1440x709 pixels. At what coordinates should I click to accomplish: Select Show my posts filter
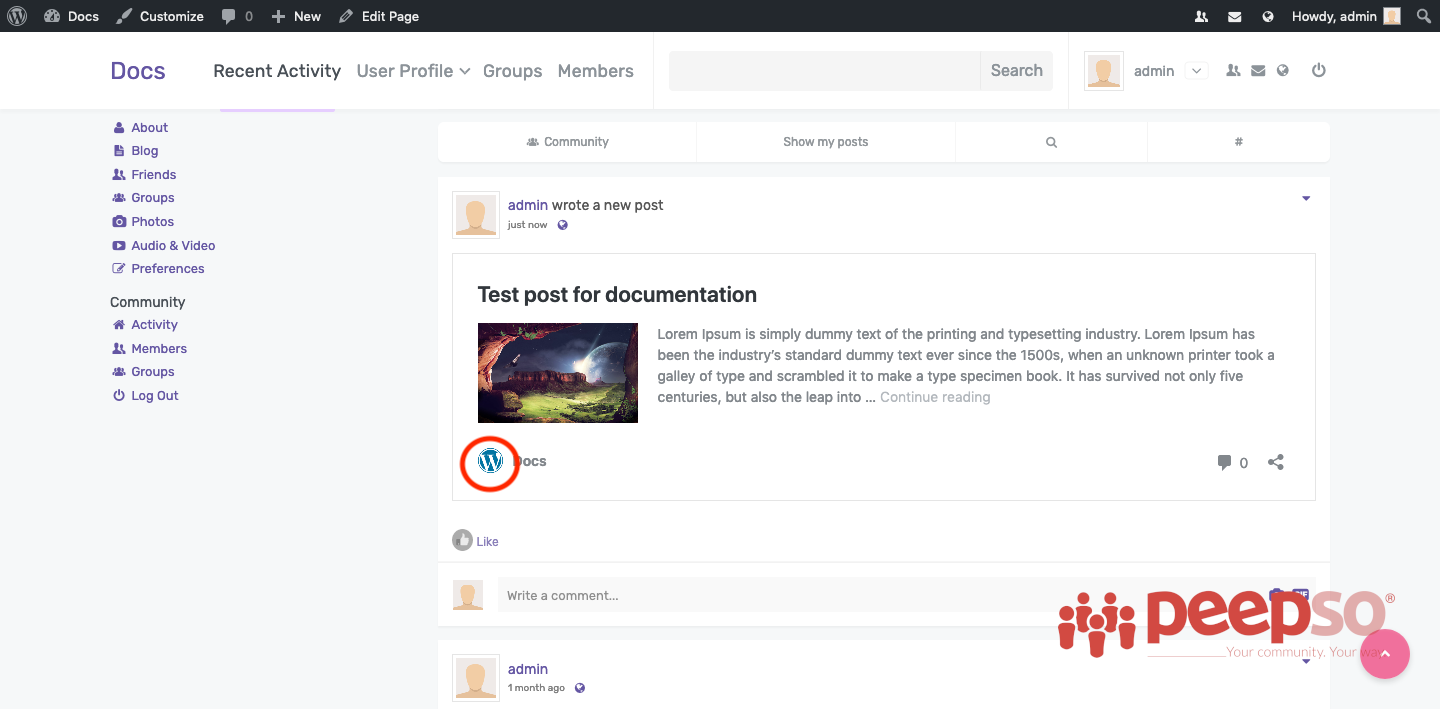tap(826, 142)
